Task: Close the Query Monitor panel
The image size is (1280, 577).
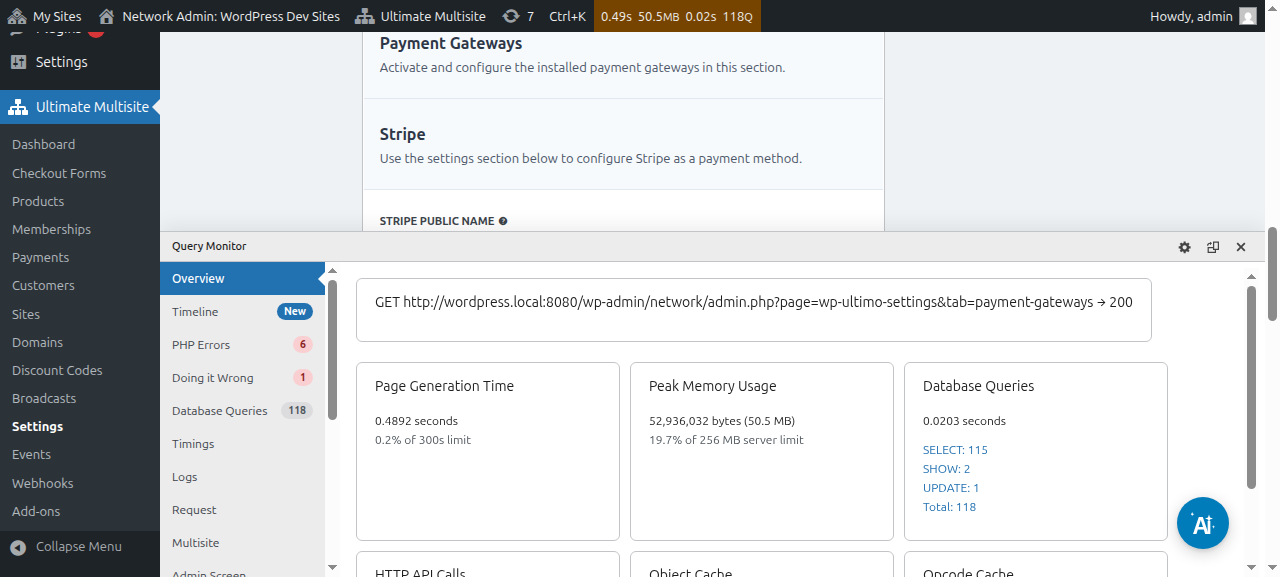Action: 1241,247
